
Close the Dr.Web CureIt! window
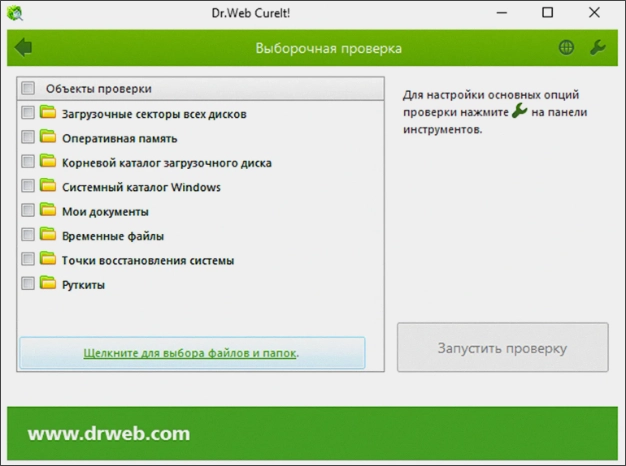(594, 13)
